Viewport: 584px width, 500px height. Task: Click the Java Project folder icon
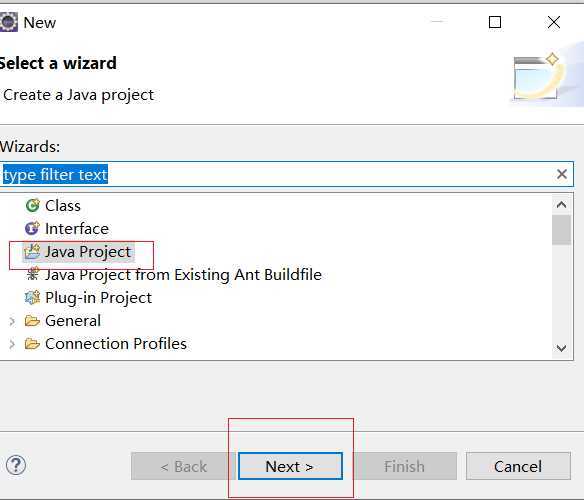pyautogui.click(x=32, y=251)
